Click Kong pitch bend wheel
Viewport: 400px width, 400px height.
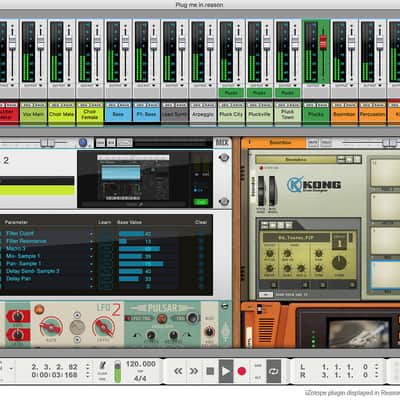(261, 191)
